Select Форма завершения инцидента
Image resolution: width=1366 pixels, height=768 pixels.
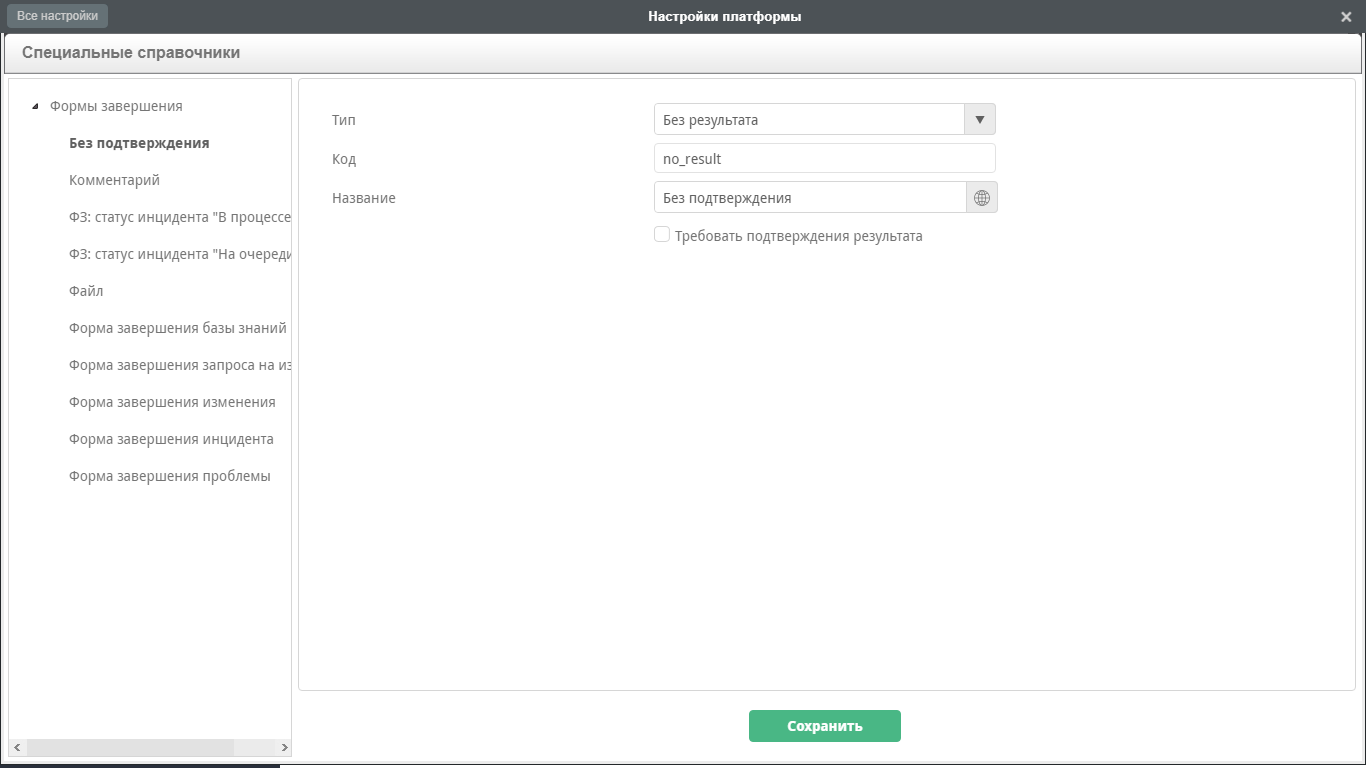point(171,439)
